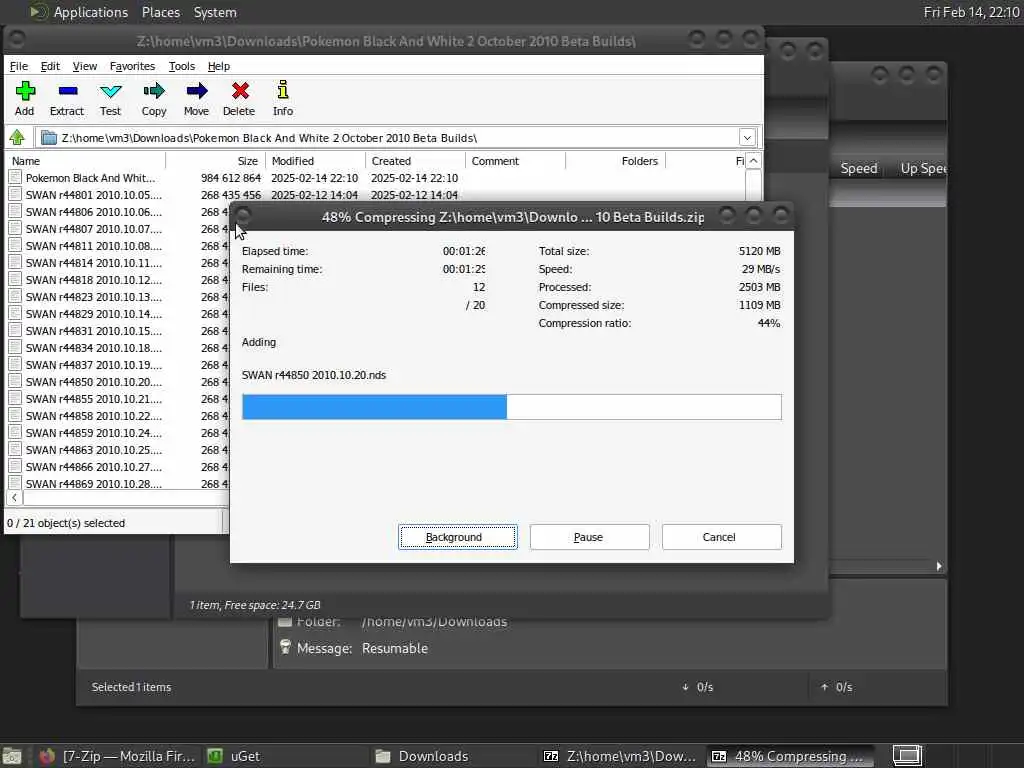Open the Tools menu

(x=182, y=66)
